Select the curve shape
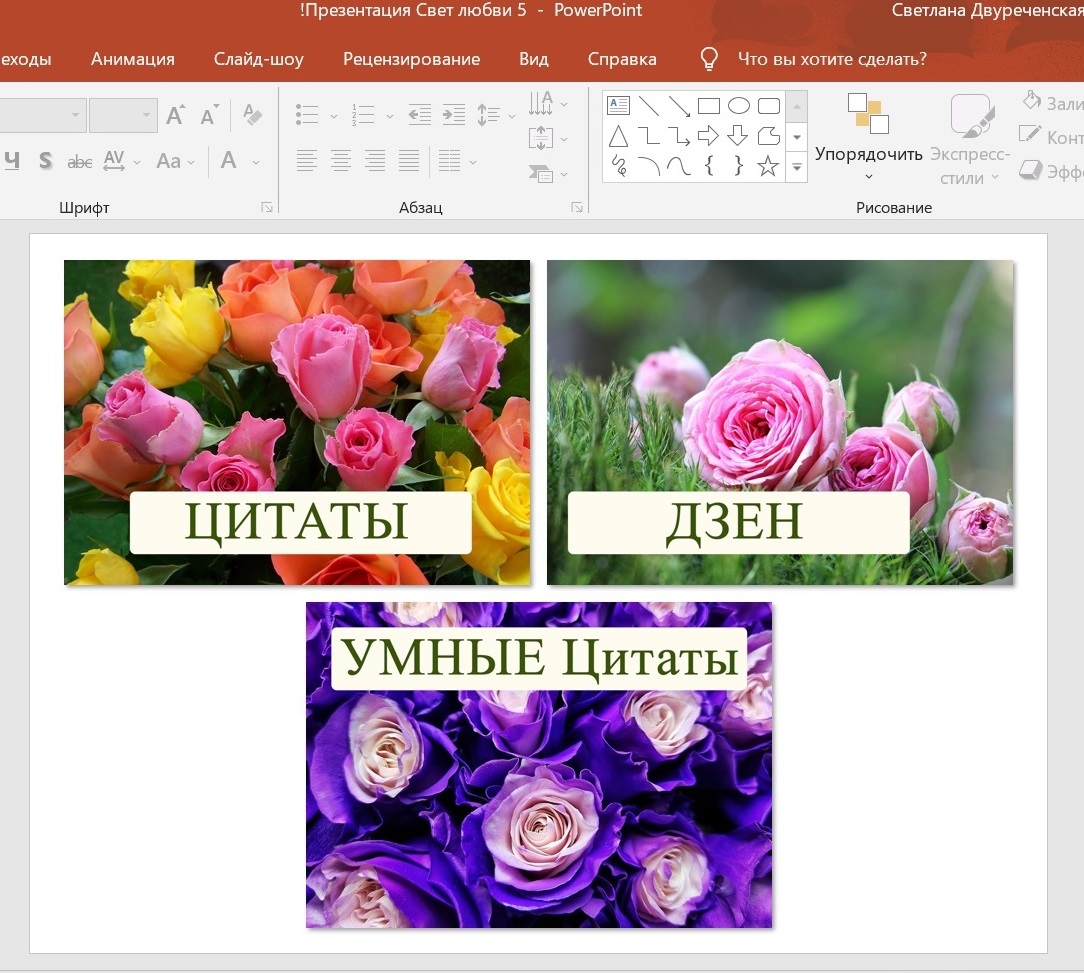The height and width of the screenshot is (973, 1084). (679, 166)
